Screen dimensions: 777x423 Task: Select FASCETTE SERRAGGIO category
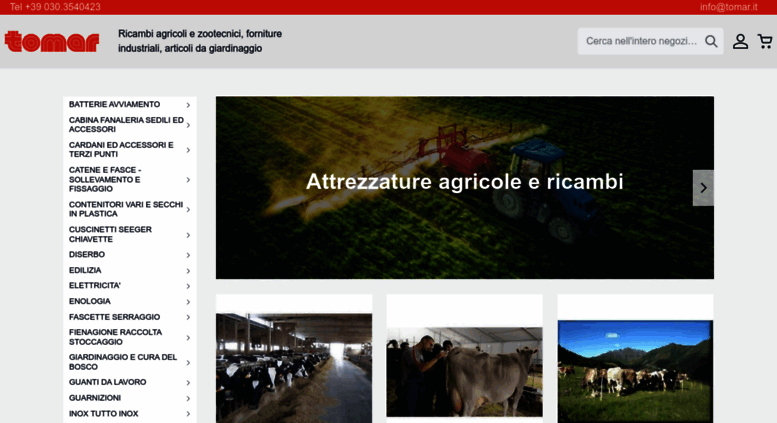pos(114,317)
